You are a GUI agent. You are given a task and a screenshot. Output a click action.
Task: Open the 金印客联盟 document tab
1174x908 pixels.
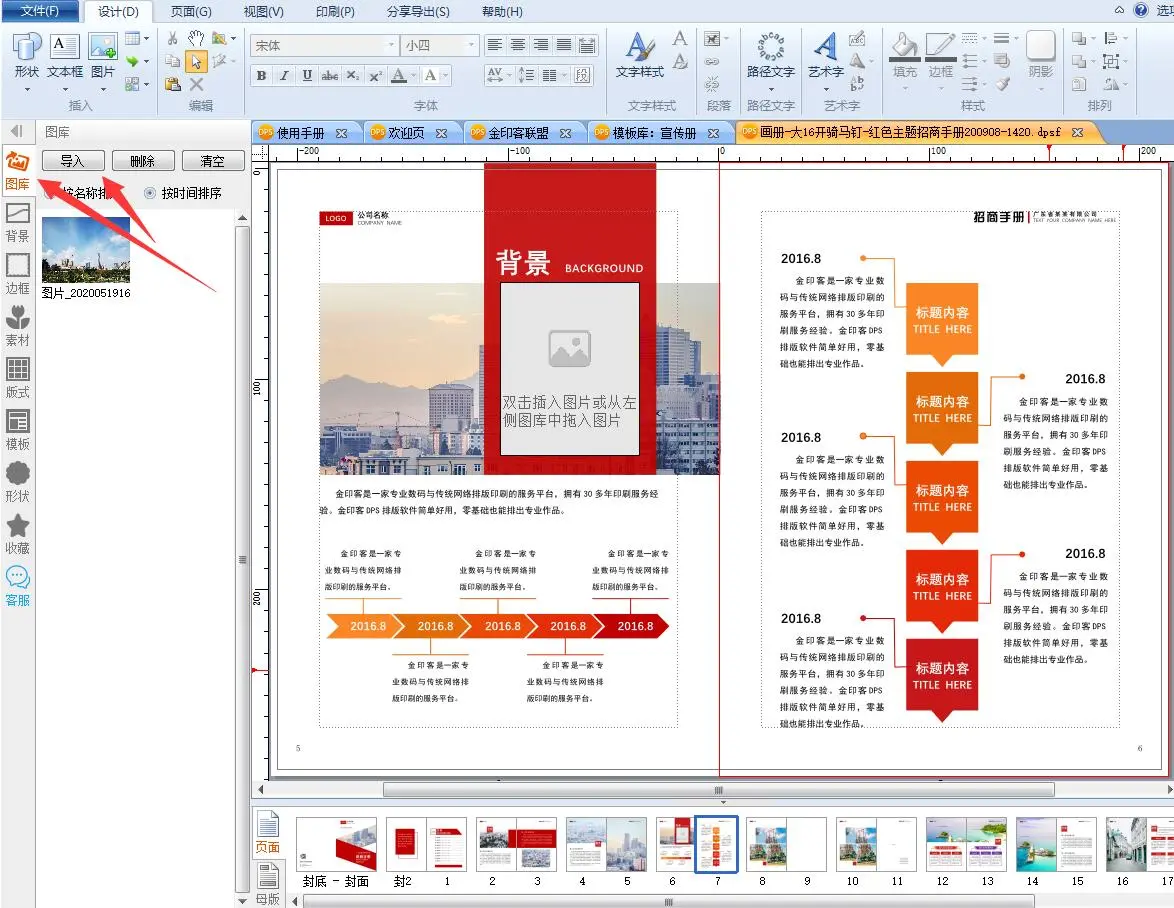pyautogui.click(x=518, y=133)
